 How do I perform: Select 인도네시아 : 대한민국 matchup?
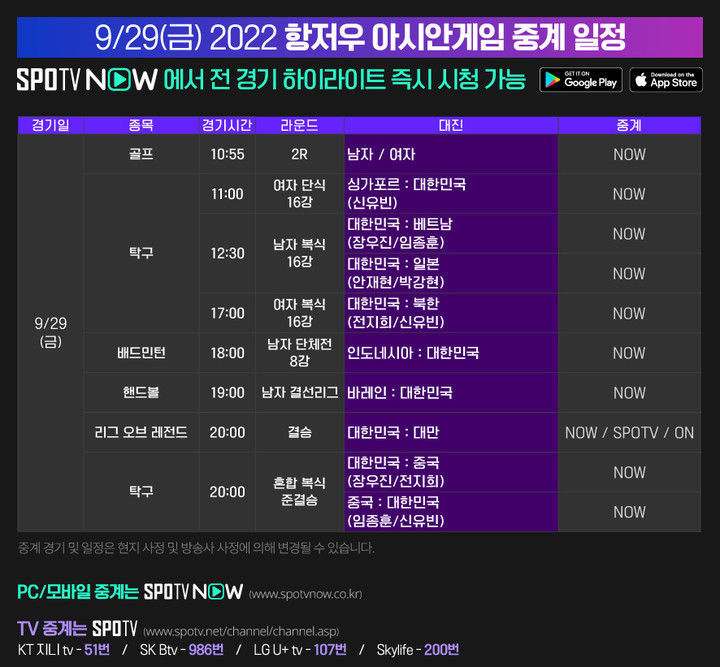pyautogui.click(x=451, y=353)
